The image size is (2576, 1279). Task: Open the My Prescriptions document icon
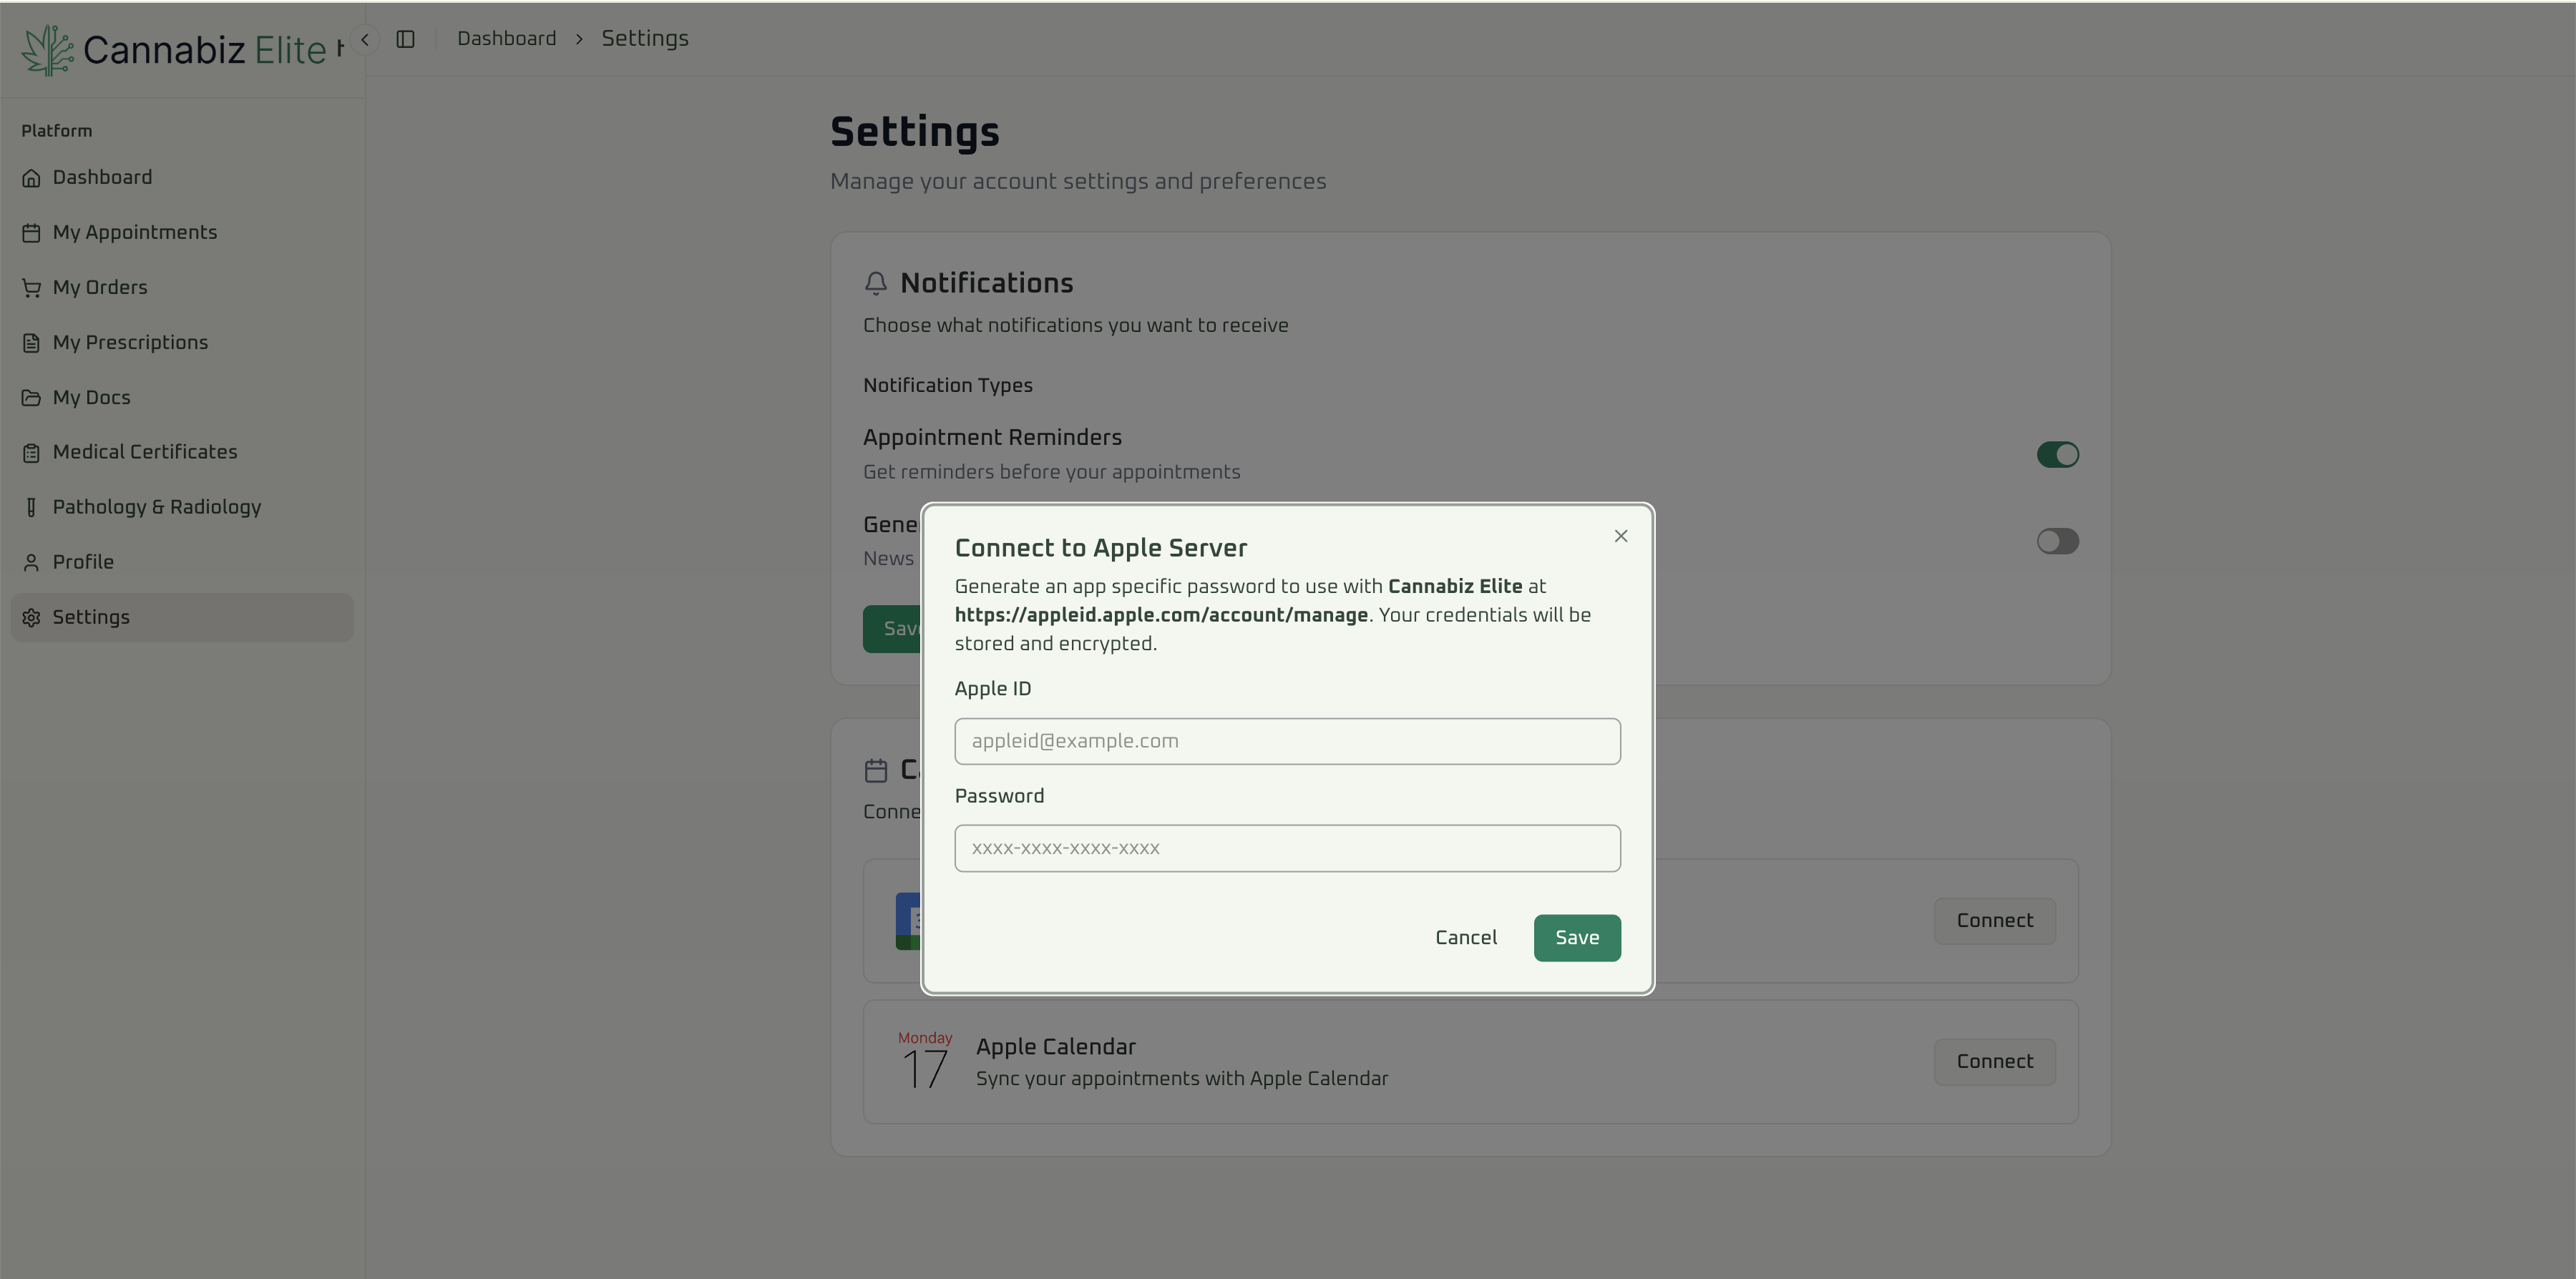(31, 342)
